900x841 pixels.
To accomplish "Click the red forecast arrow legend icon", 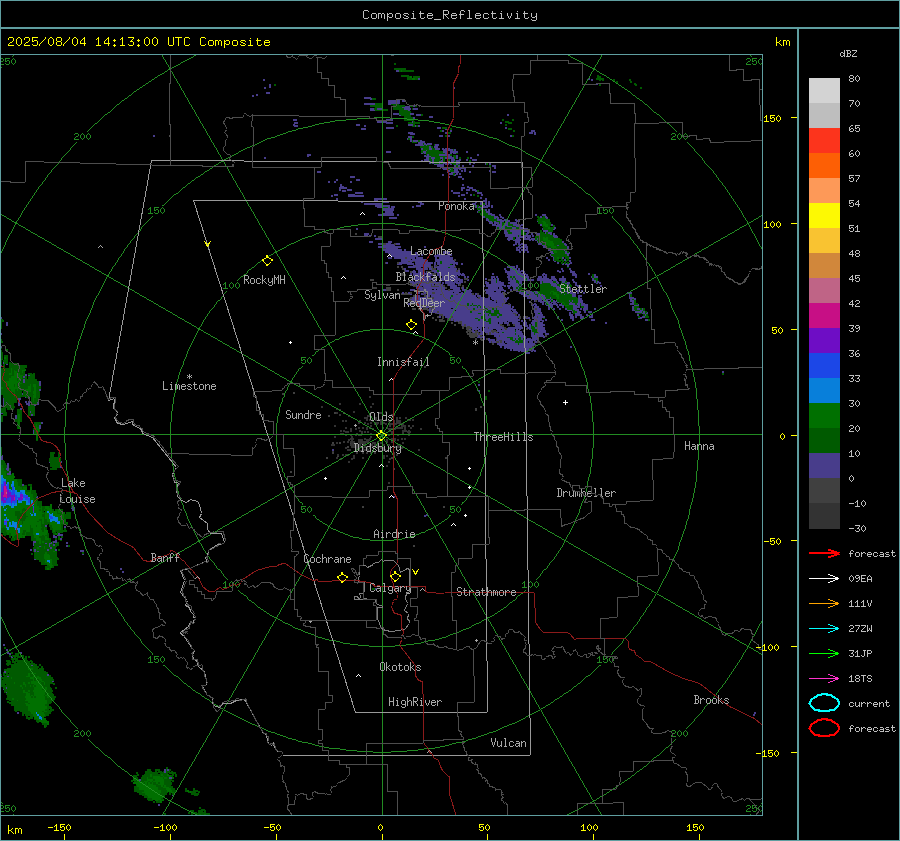I will [x=824, y=553].
